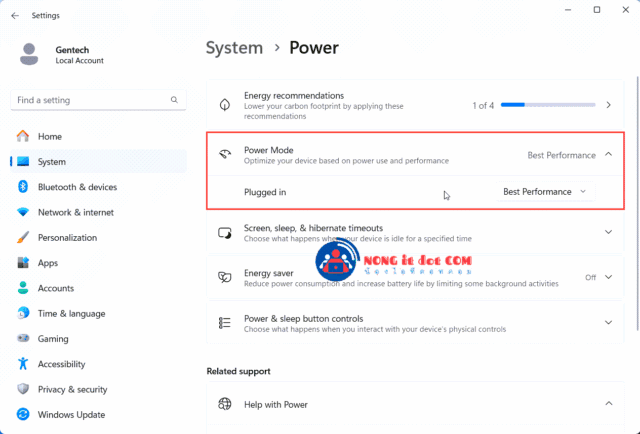
Task: Click the back arrow in Settings
Action: click(x=15, y=16)
